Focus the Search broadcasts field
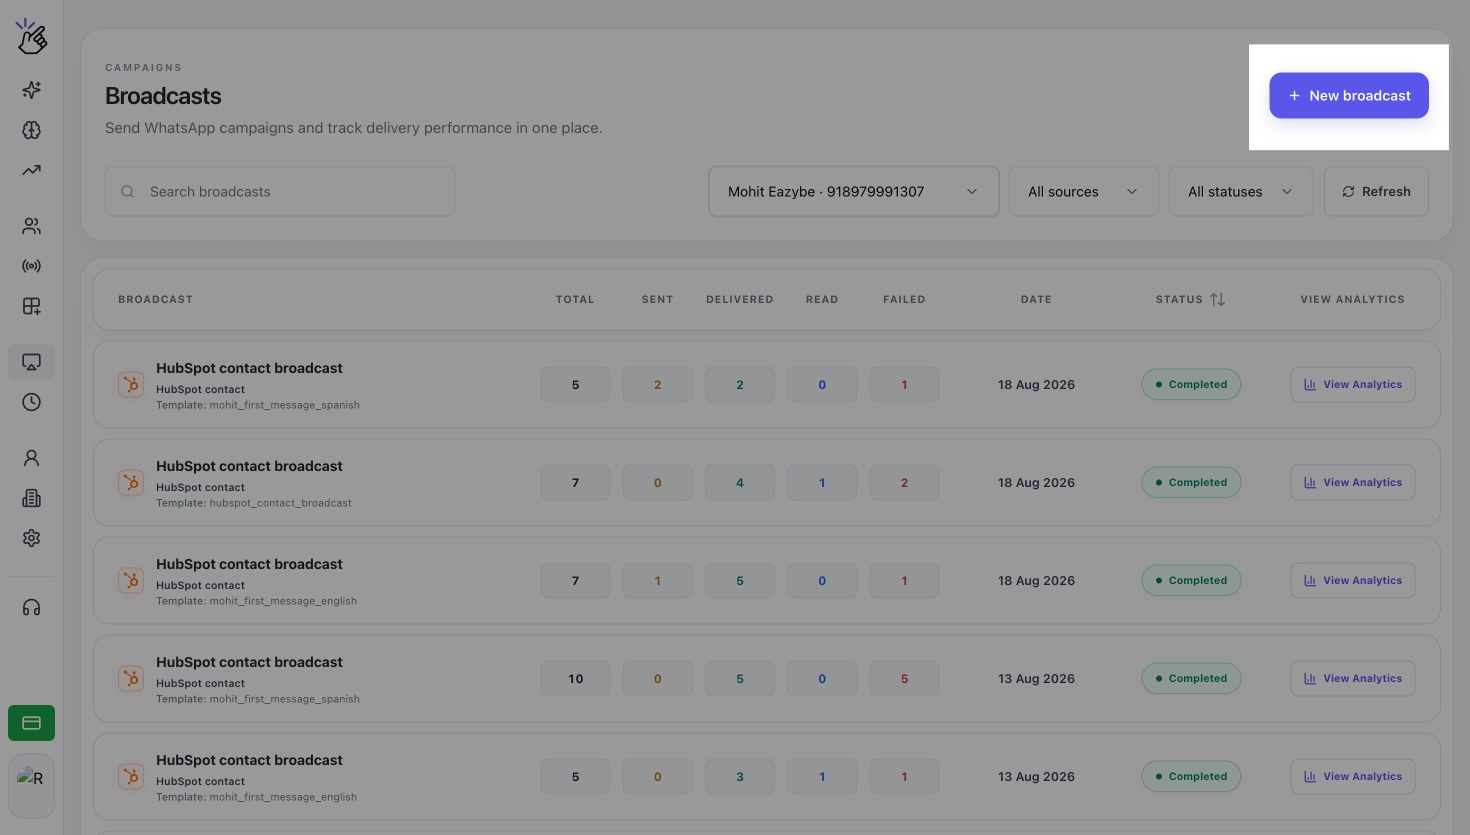 tap(280, 191)
